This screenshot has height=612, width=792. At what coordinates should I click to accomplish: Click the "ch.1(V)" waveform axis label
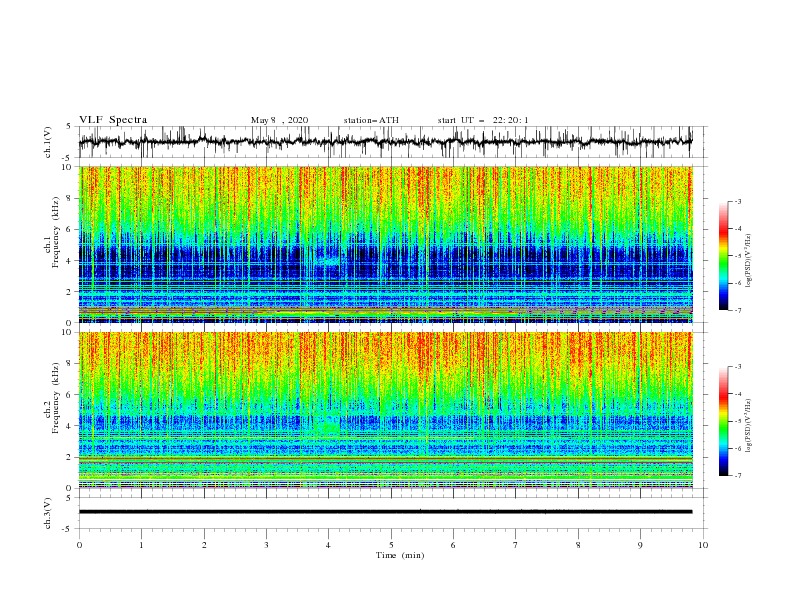click(x=48, y=142)
